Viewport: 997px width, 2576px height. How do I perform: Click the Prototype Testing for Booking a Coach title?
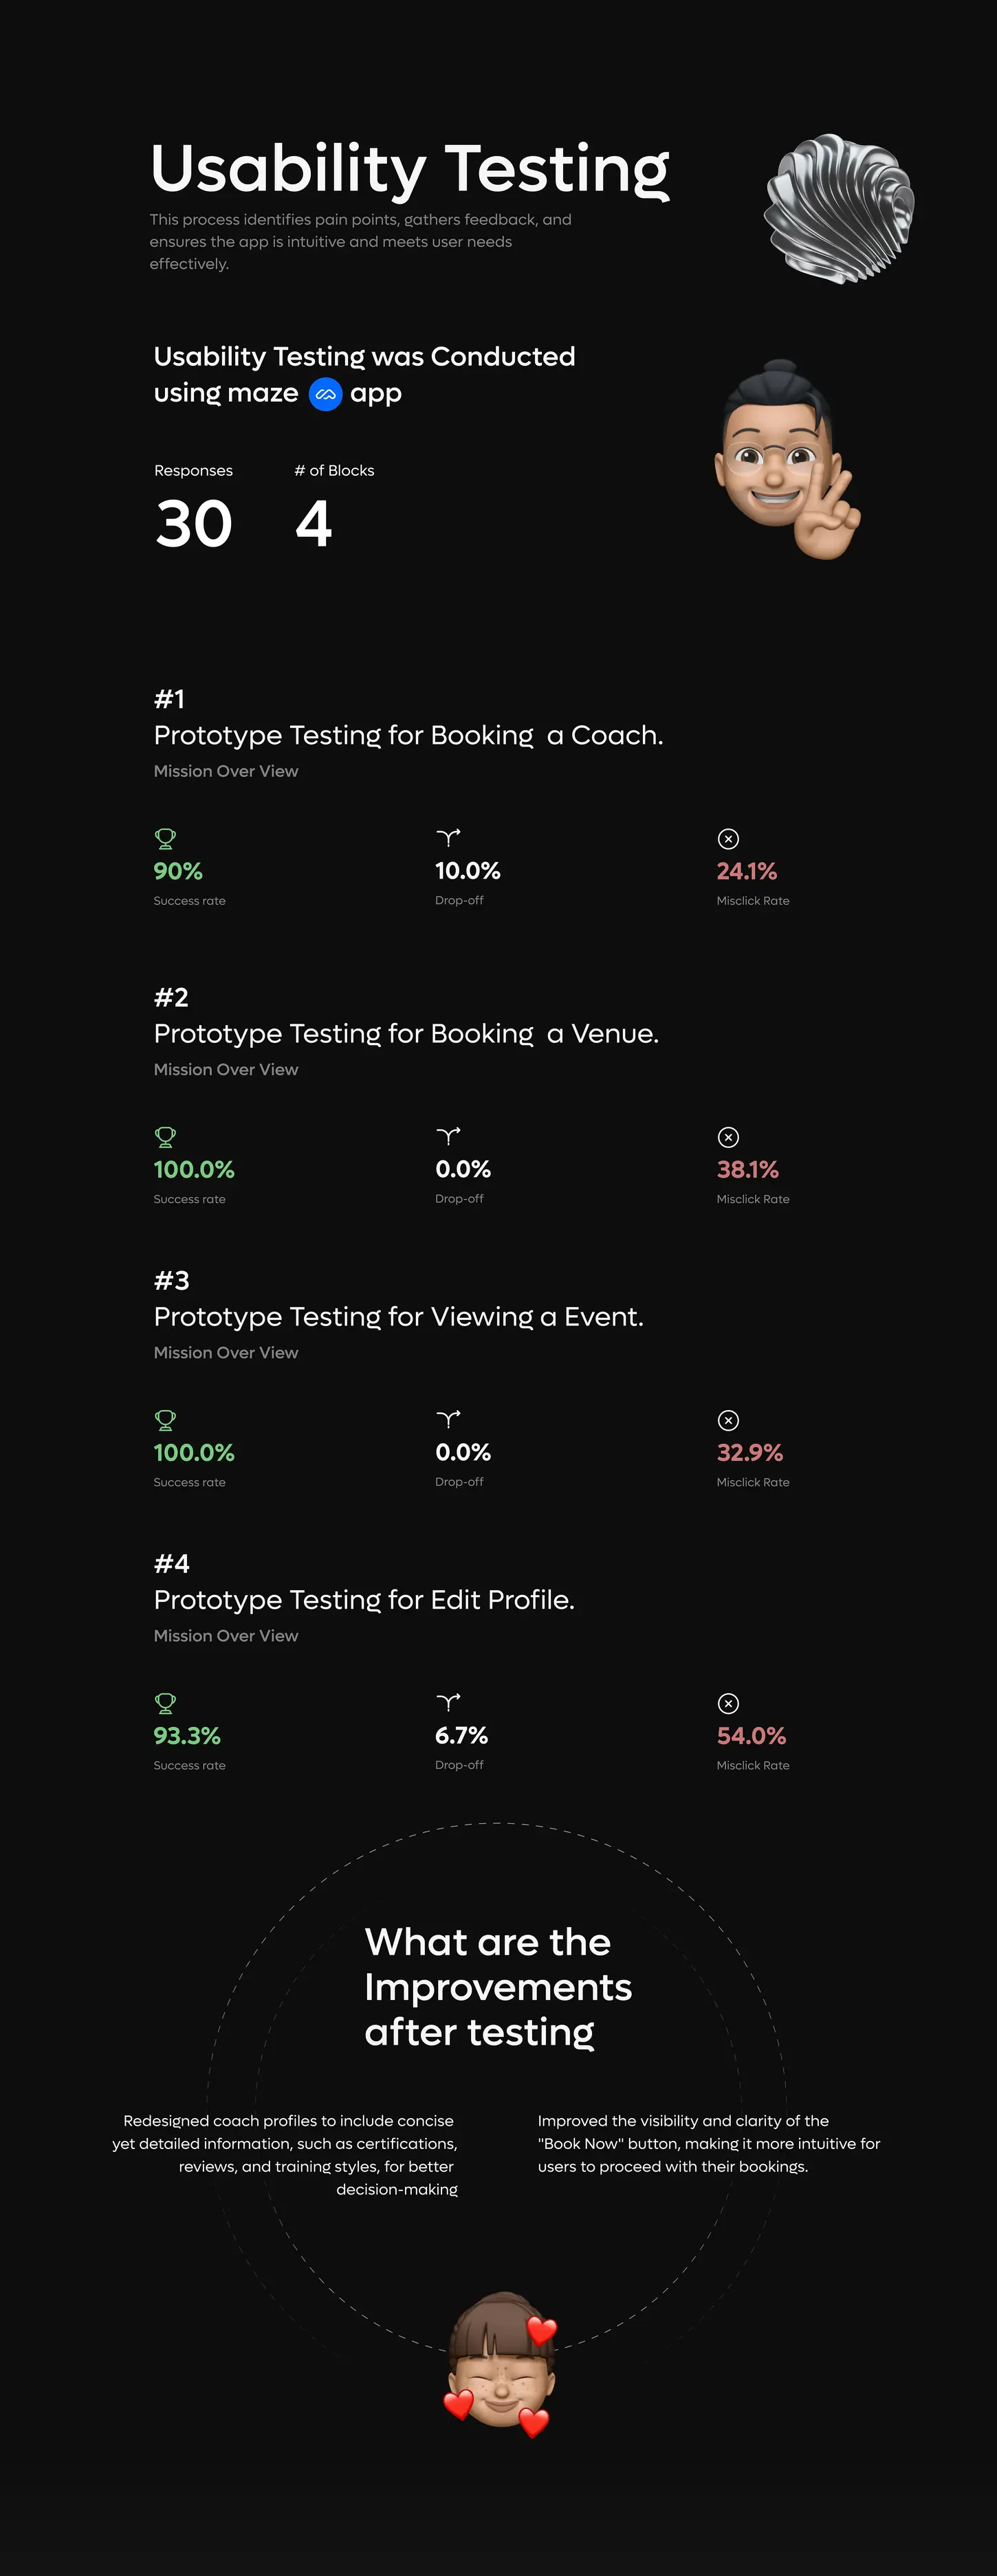point(408,735)
